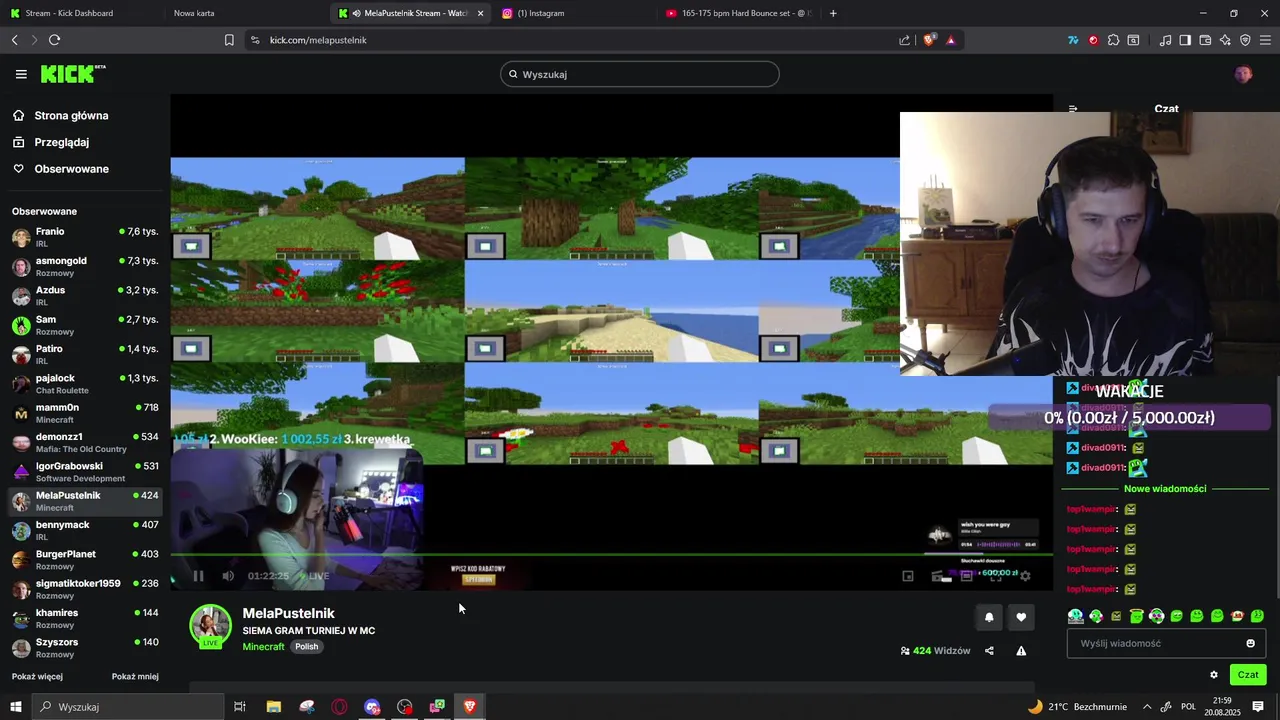Screen dimensions: 1280x720
Task: Open the user profile avatar menu
Action: coord(1243,74)
